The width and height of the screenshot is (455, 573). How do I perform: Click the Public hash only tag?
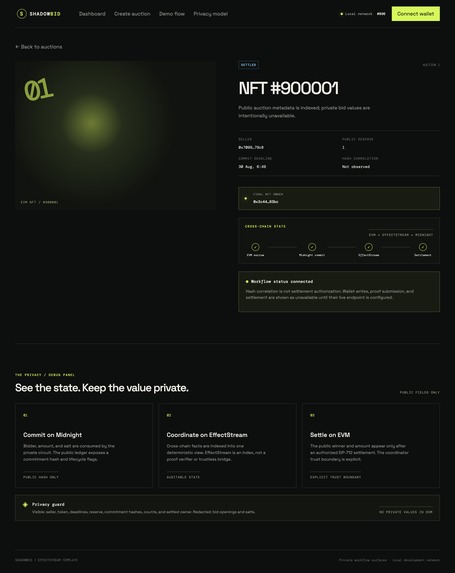(x=41, y=477)
